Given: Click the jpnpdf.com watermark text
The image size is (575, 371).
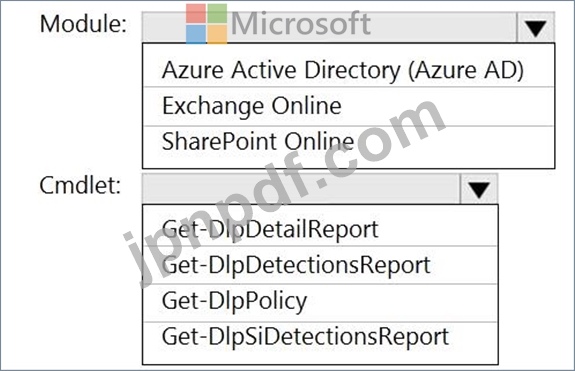Looking at the screenshot, I should (284, 191).
